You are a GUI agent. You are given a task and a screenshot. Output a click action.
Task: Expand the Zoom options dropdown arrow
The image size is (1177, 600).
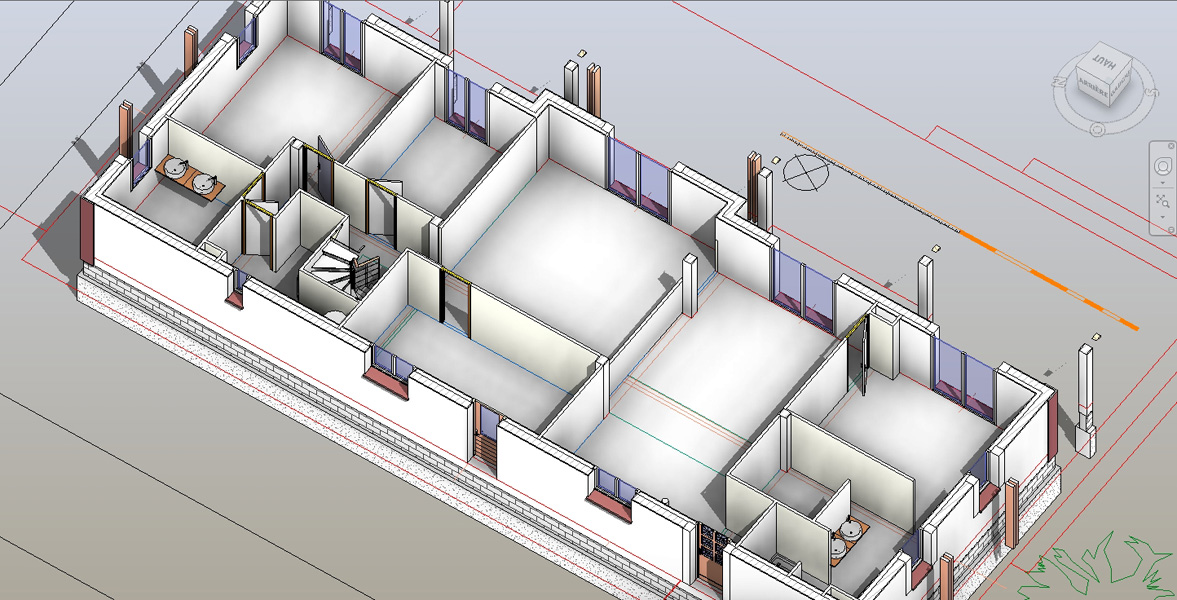1162,216
